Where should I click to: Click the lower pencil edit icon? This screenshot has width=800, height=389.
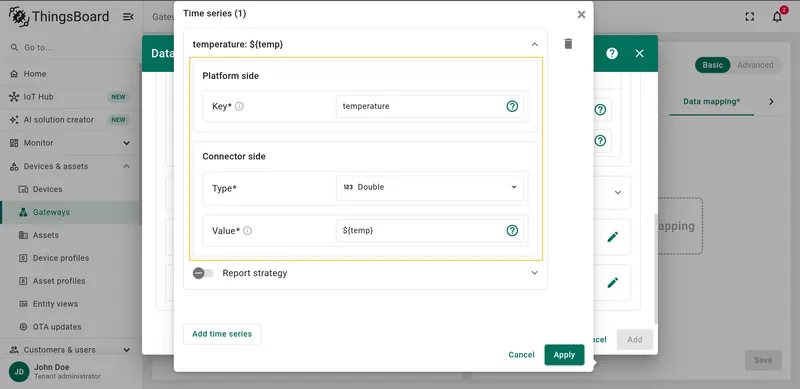[x=613, y=283]
